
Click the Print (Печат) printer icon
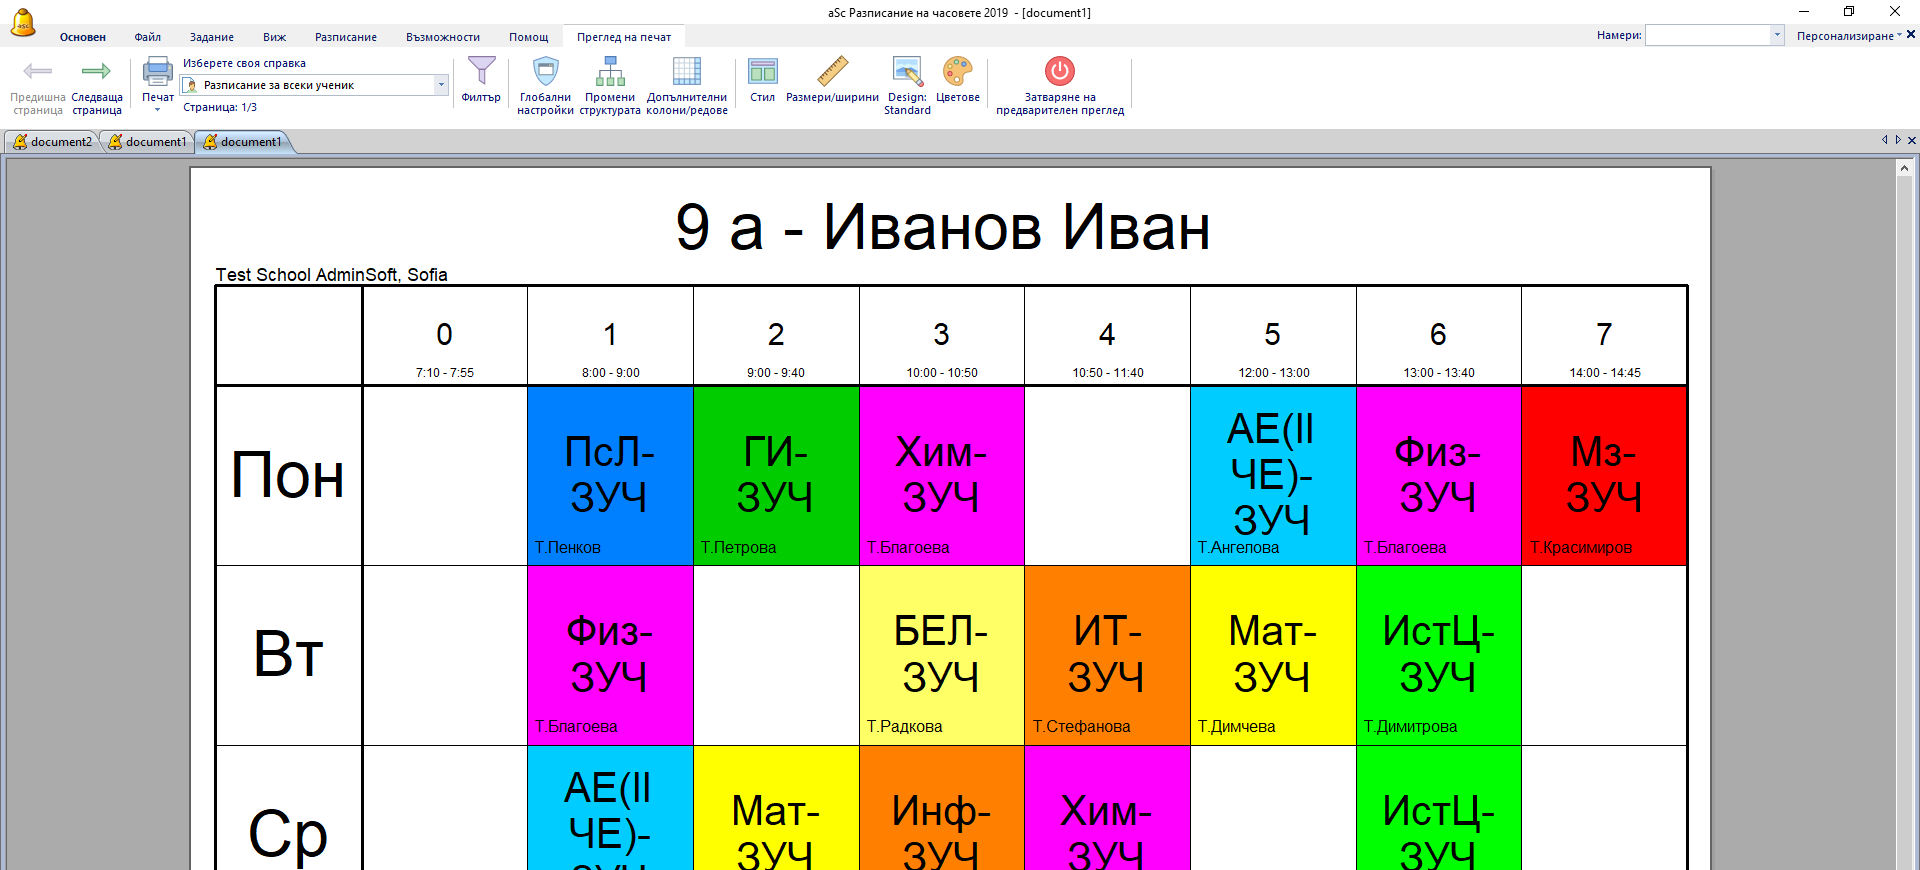pos(157,73)
